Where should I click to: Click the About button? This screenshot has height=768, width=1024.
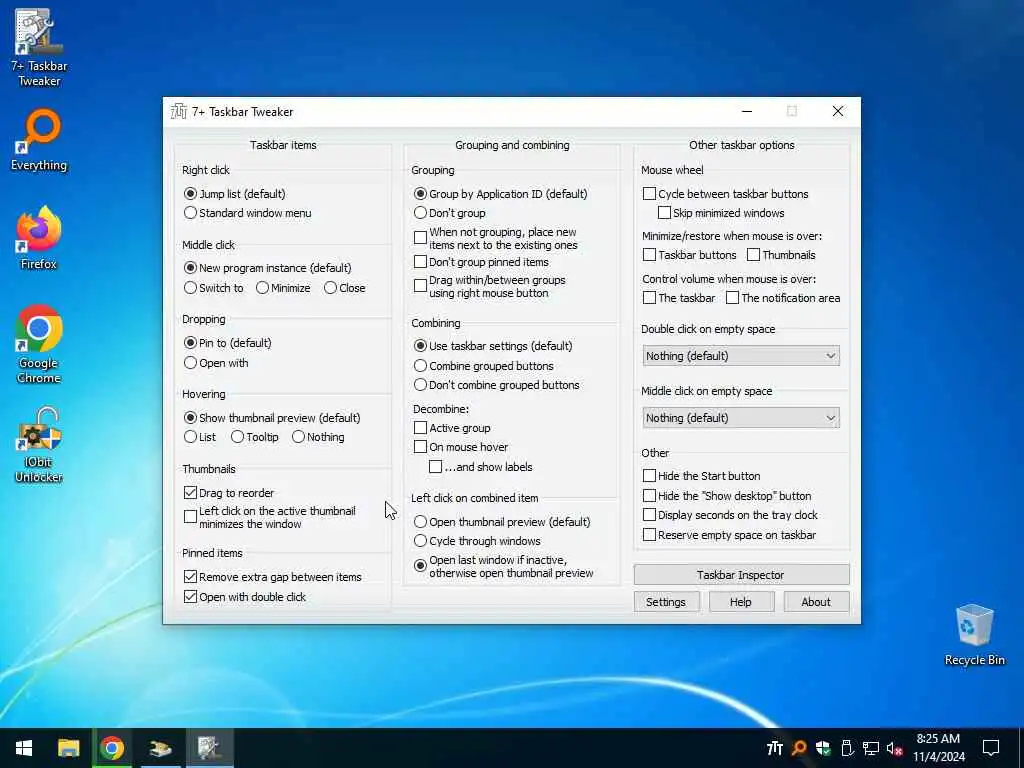coord(816,602)
